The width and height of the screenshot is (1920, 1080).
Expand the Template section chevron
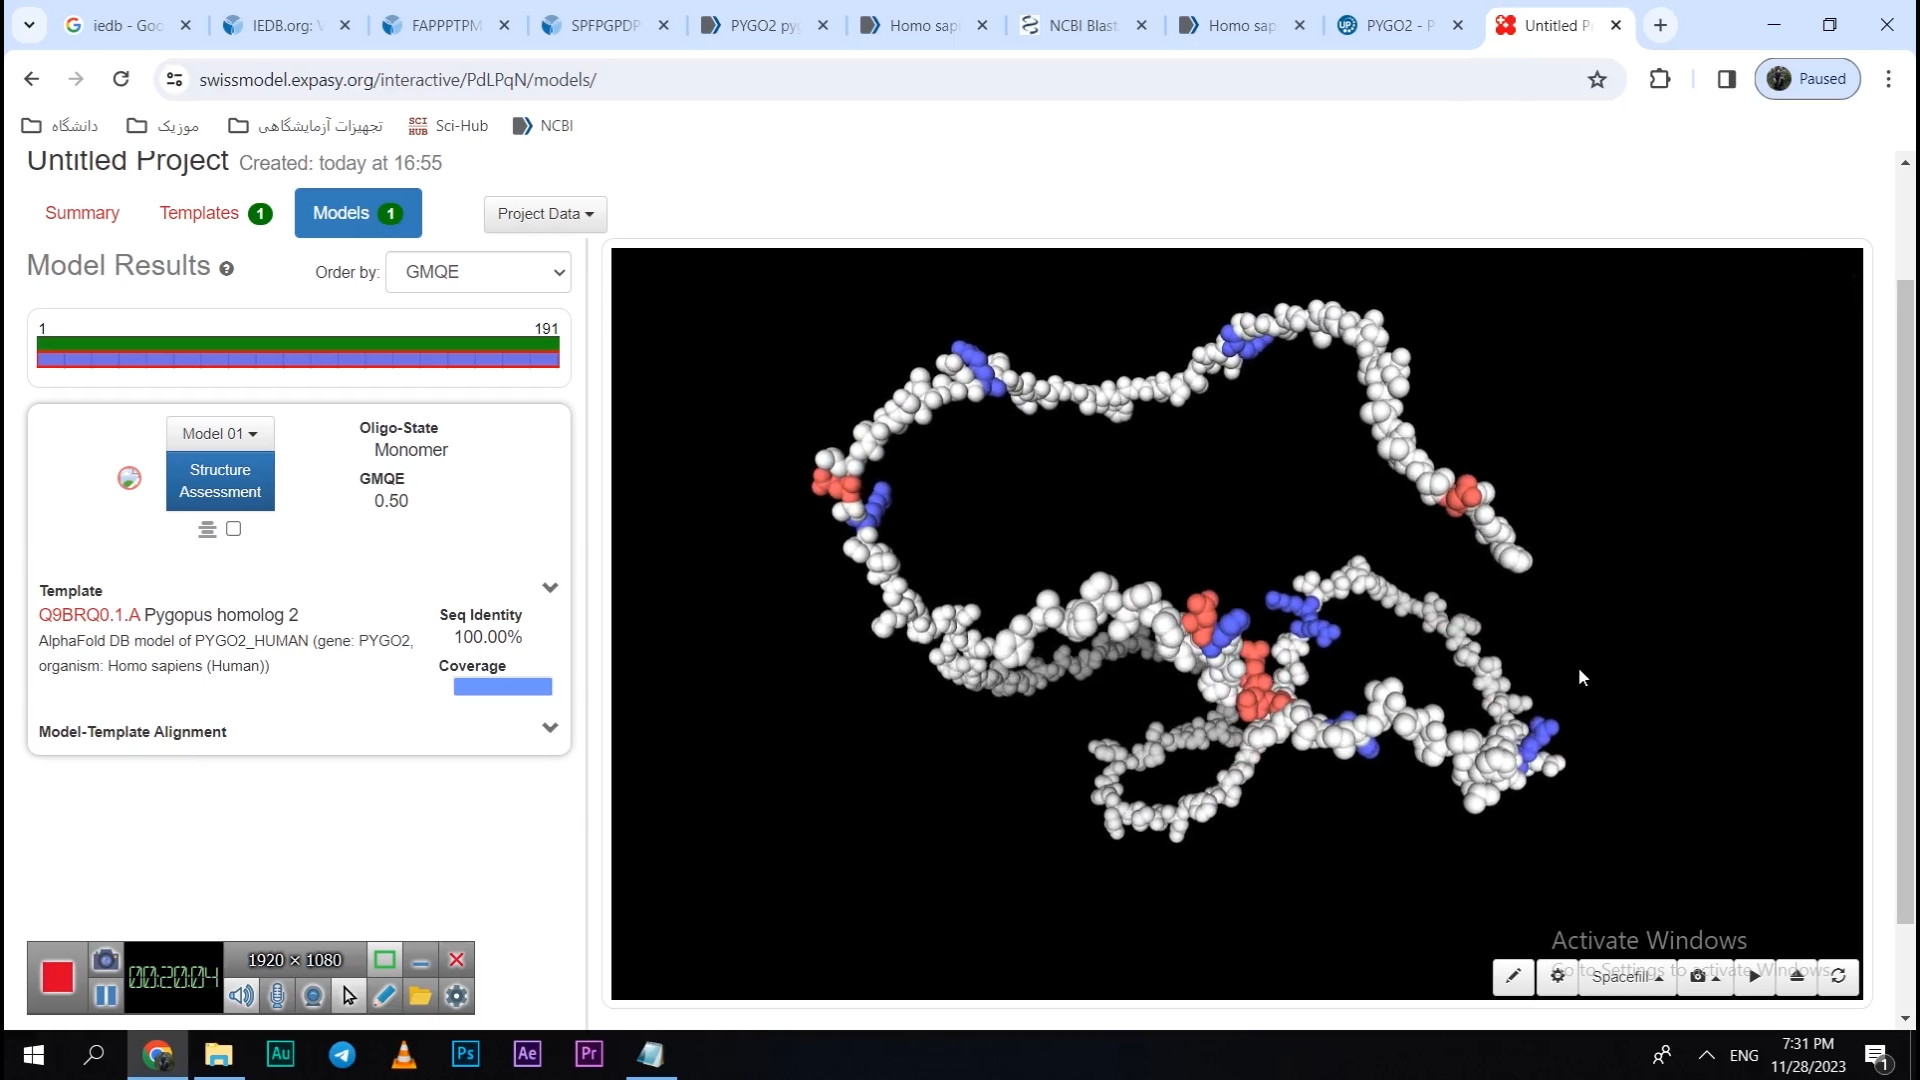550,588
